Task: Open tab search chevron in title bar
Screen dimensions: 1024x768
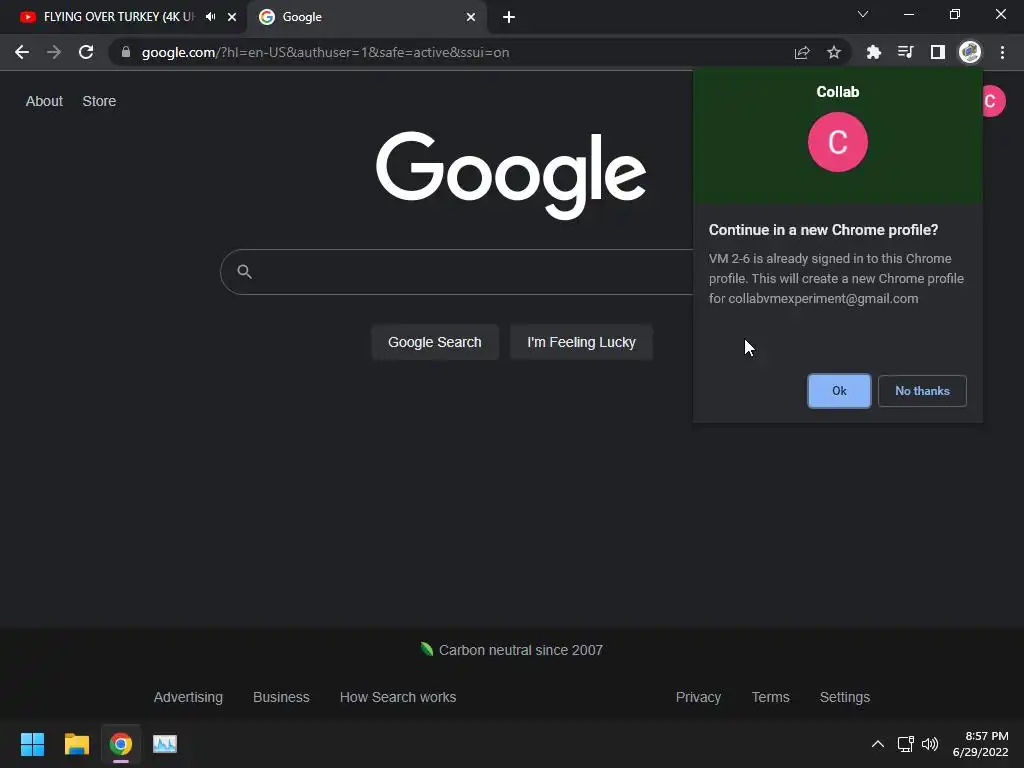Action: tap(863, 14)
